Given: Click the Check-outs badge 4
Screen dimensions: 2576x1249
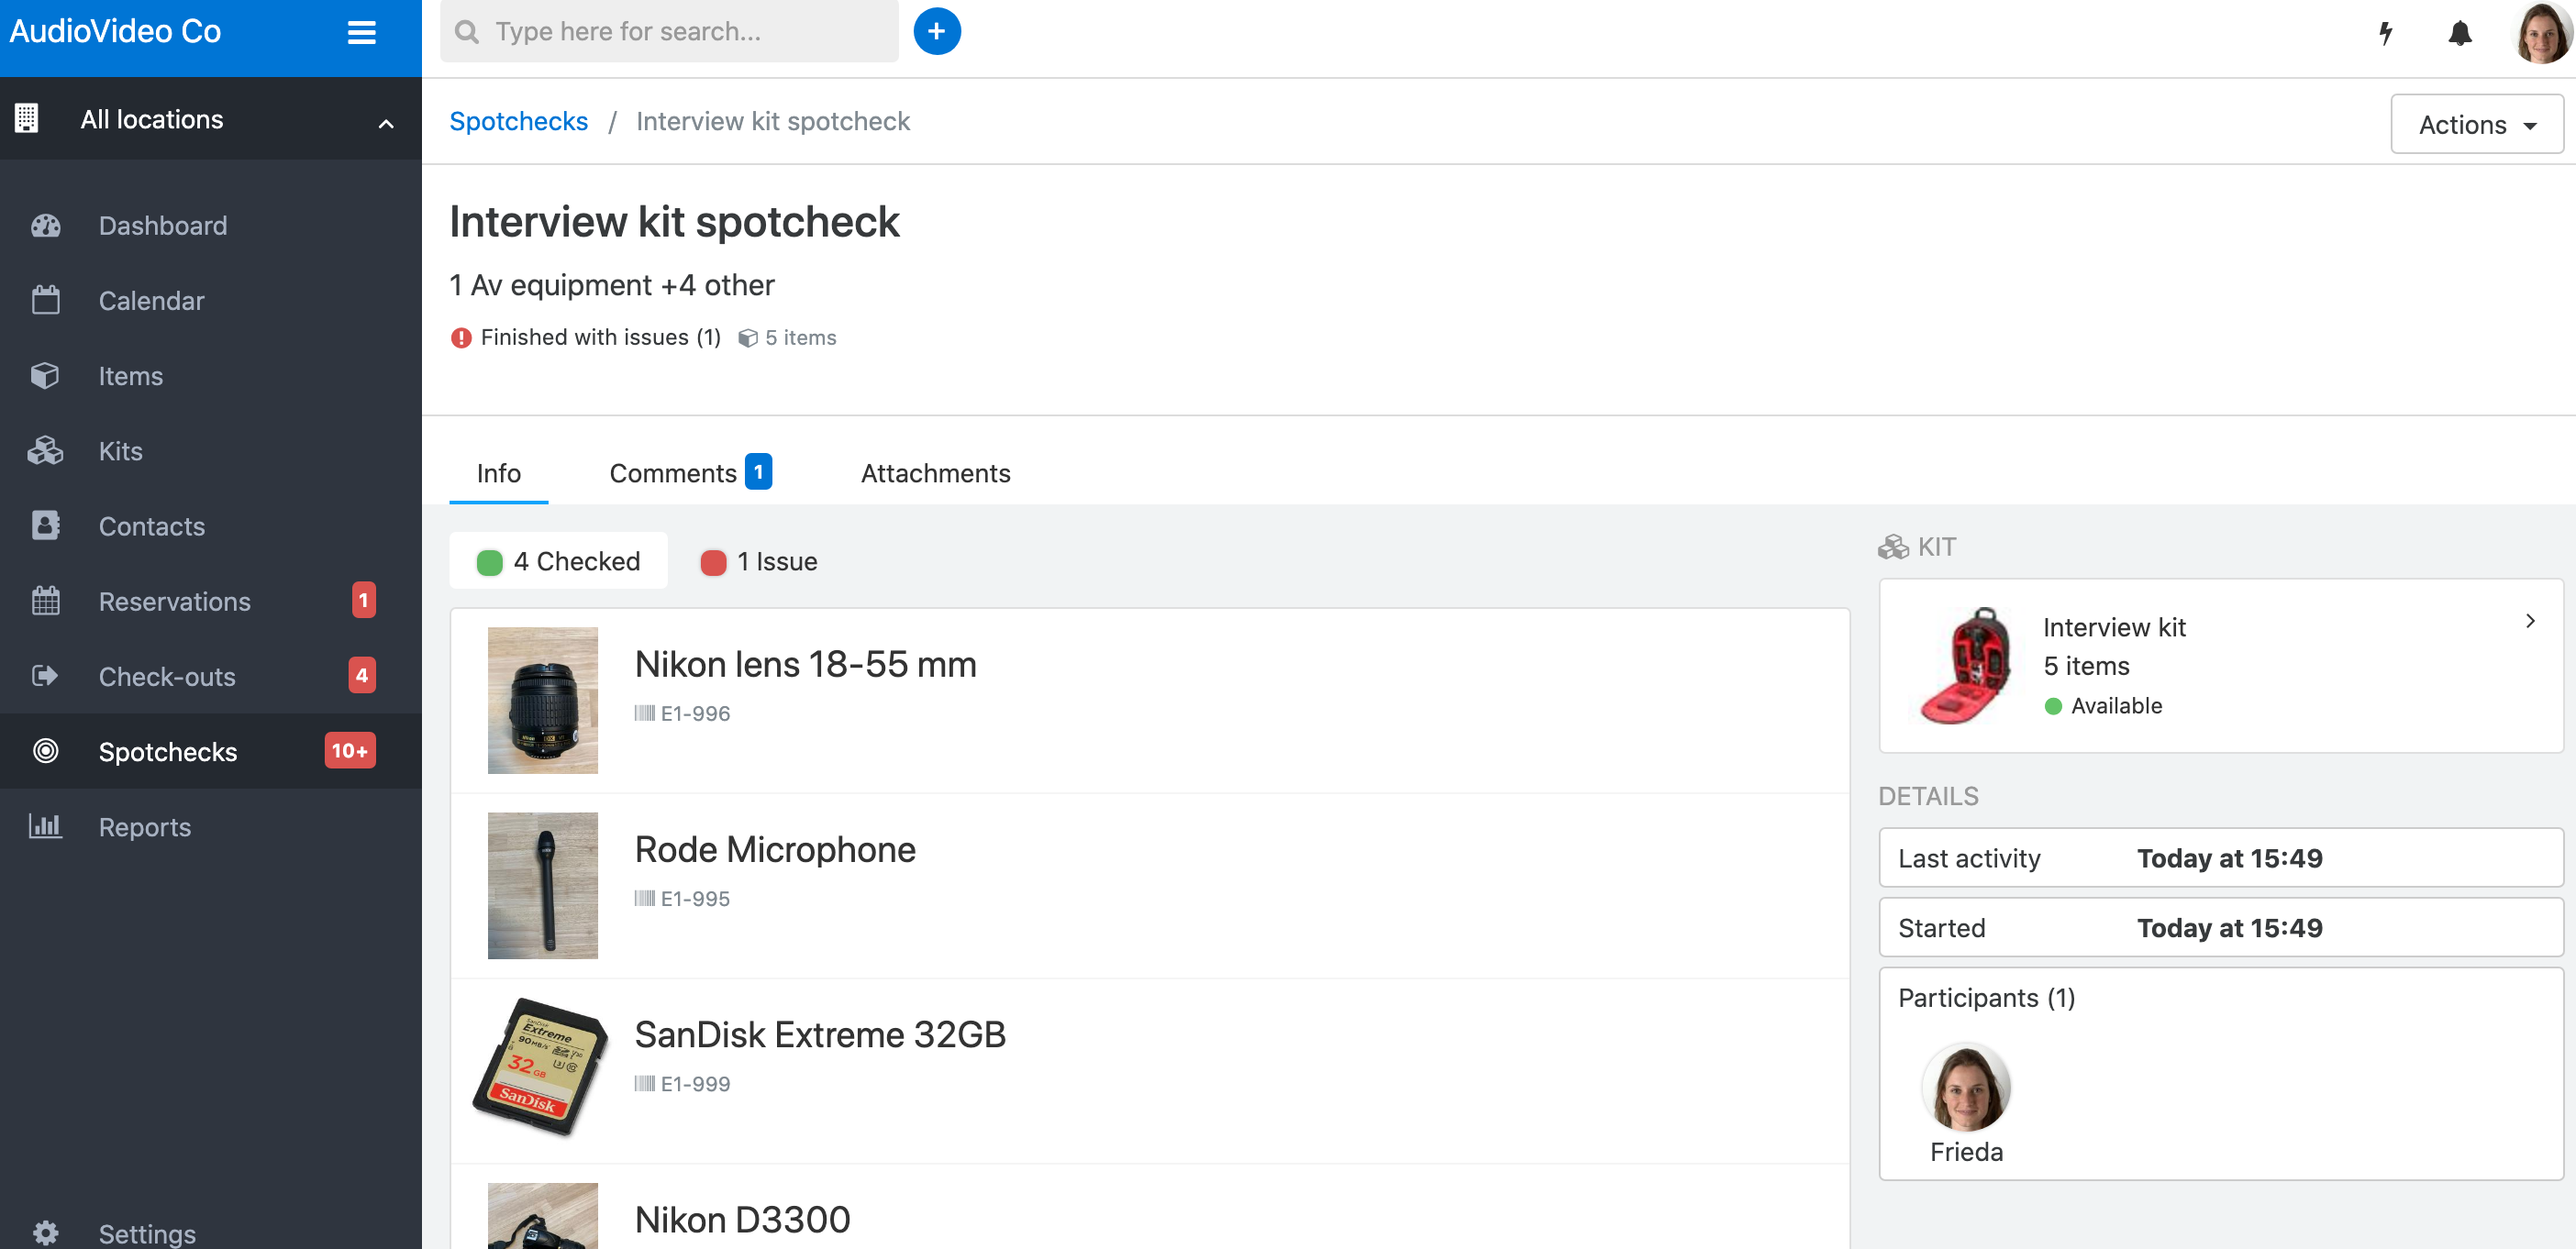Looking at the screenshot, I should pos(362,675).
